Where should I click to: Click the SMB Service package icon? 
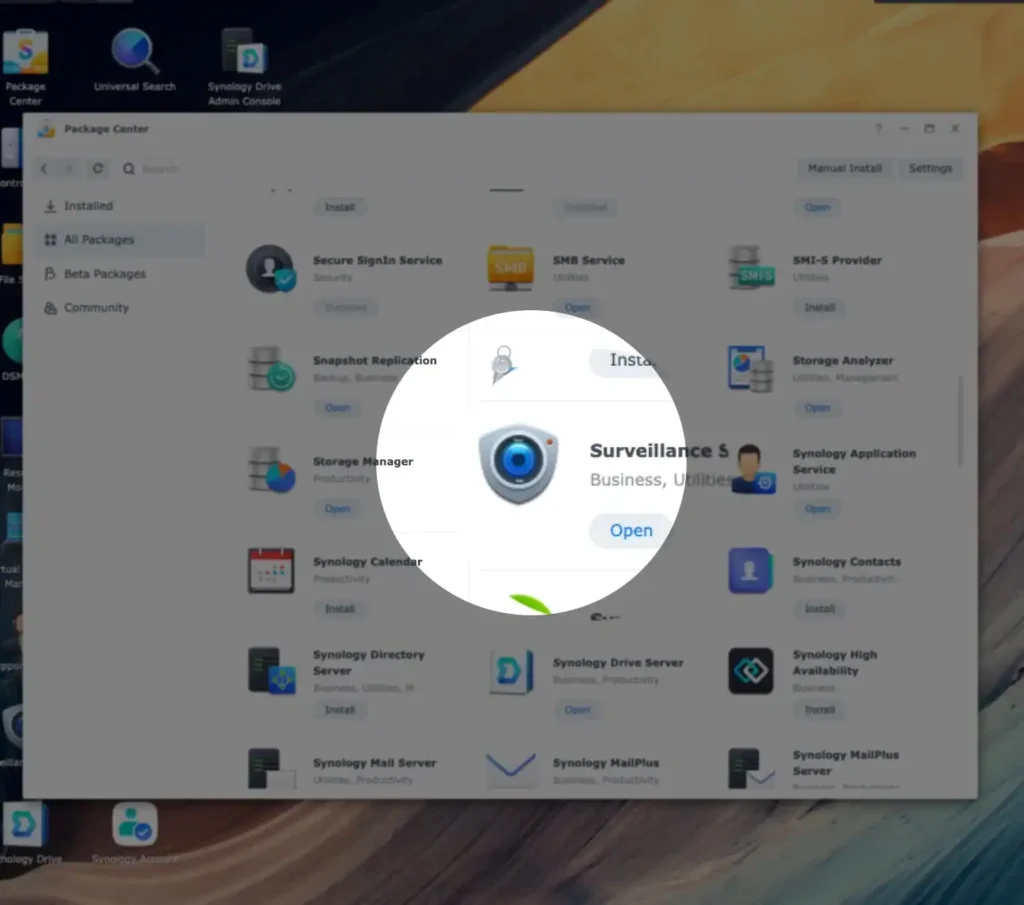[x=510, y=268]
